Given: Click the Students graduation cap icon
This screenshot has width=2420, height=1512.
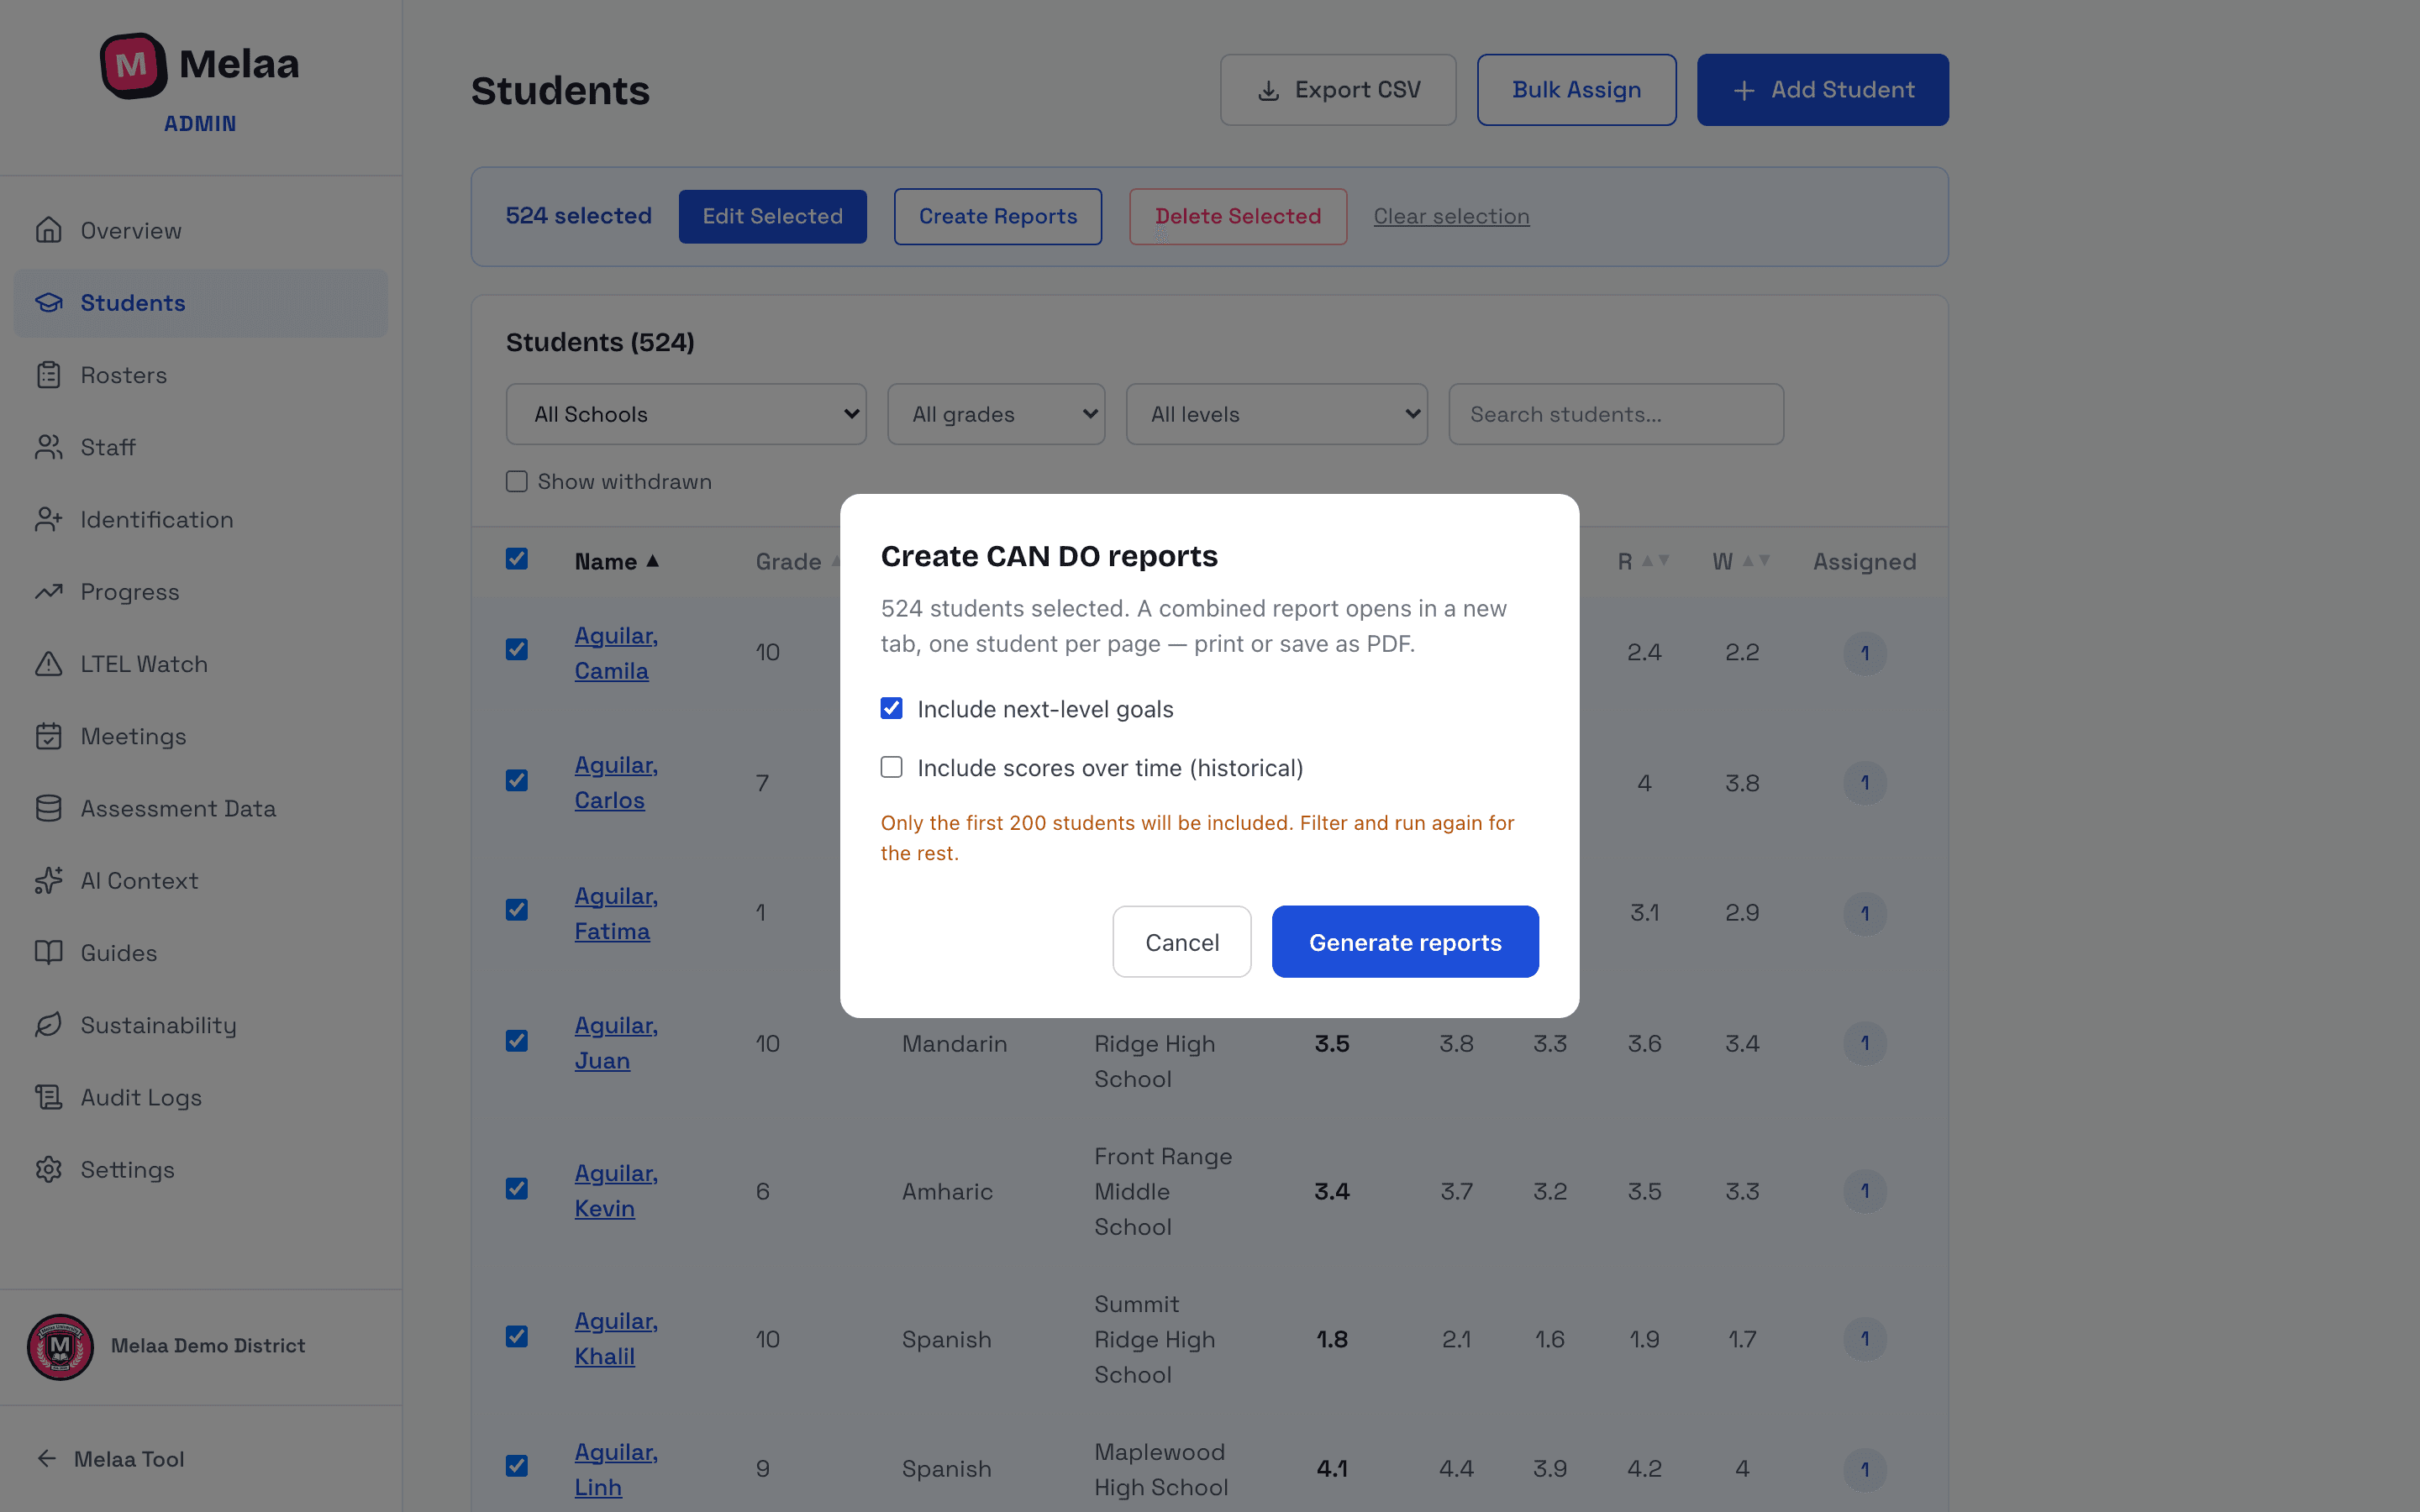Looking at the screenshot, I should 48,302.
